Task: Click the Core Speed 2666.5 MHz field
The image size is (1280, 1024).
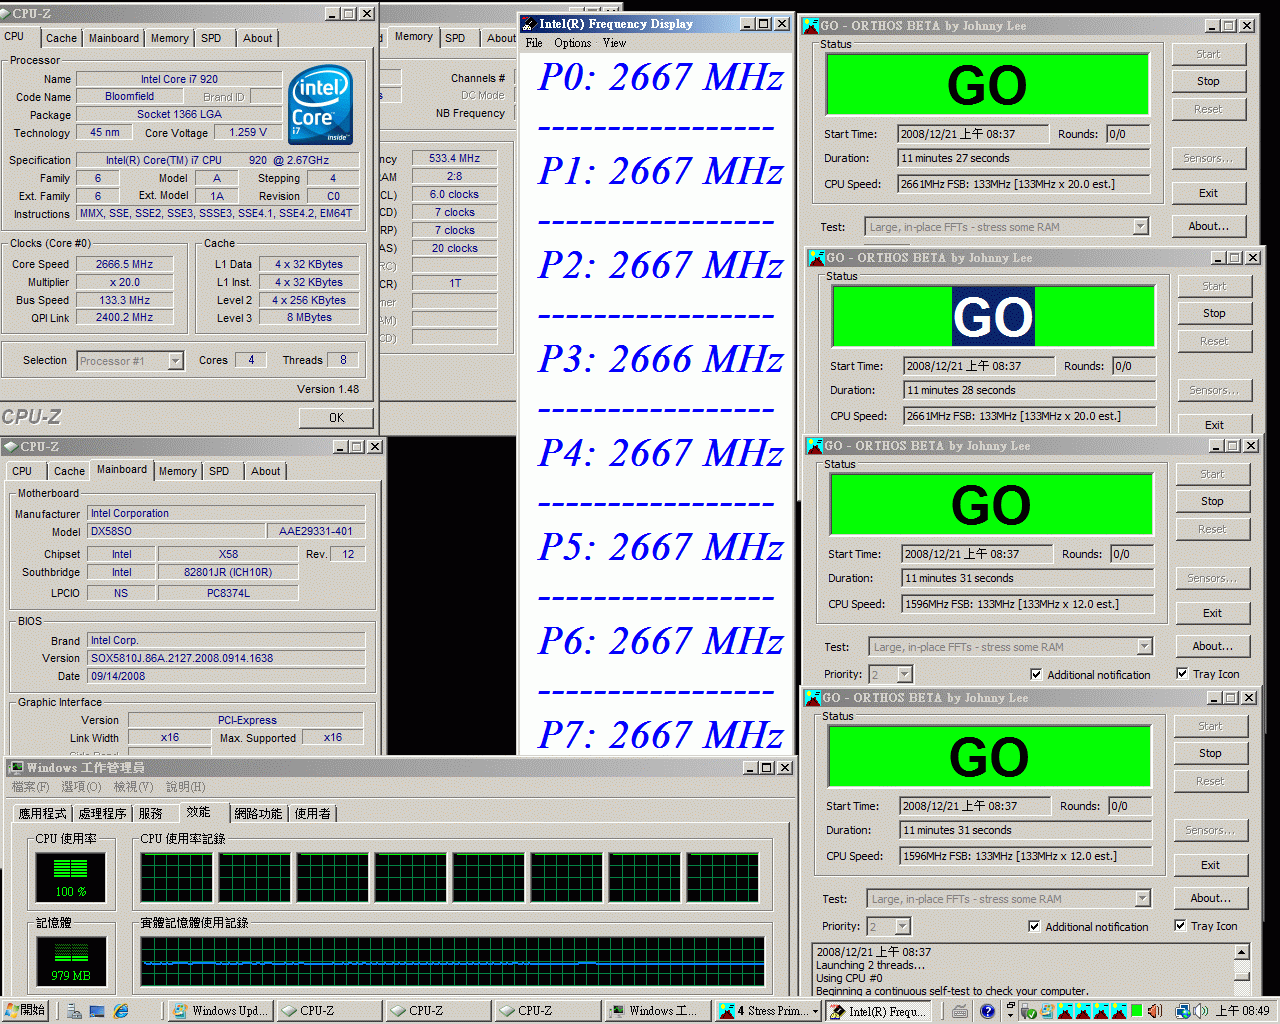Action: pos(125,264)
